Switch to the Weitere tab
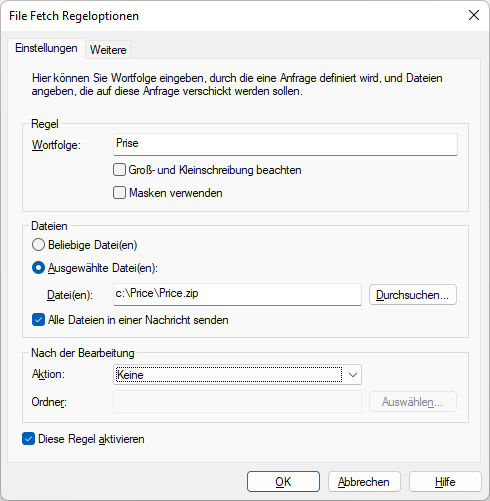 click(108, 50)
